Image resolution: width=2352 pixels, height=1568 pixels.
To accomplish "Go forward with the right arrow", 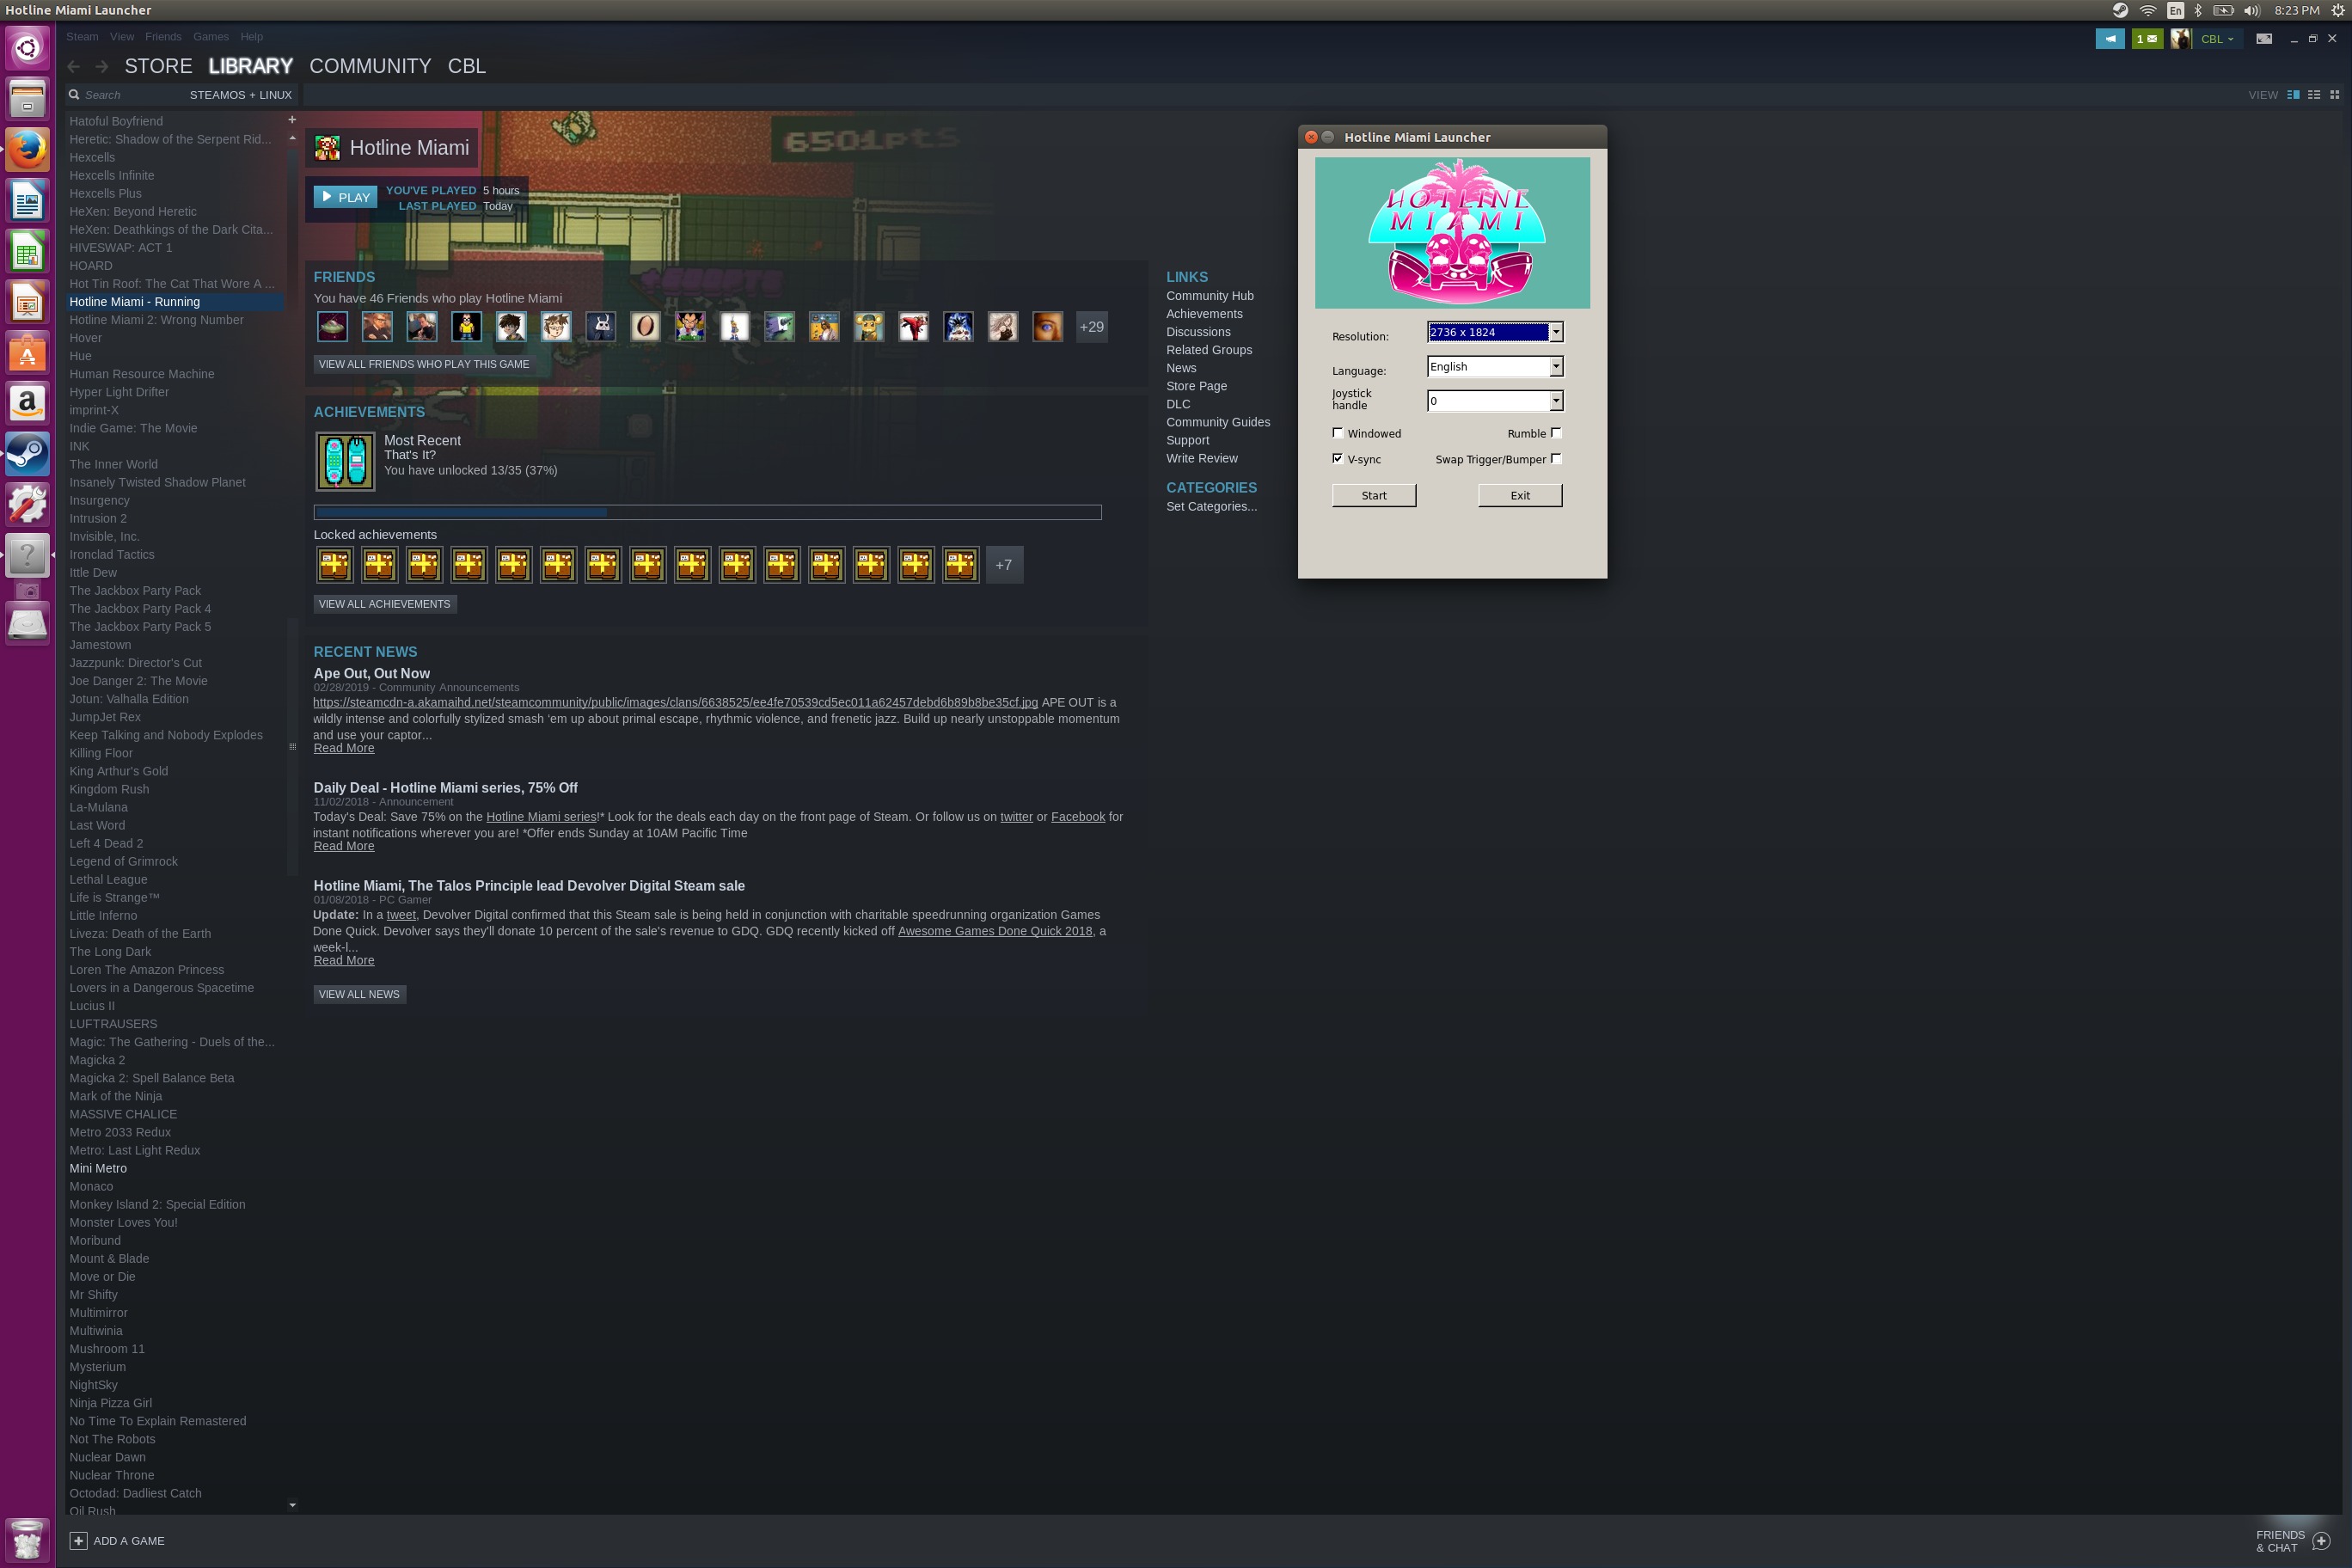I will coord(102,66).
